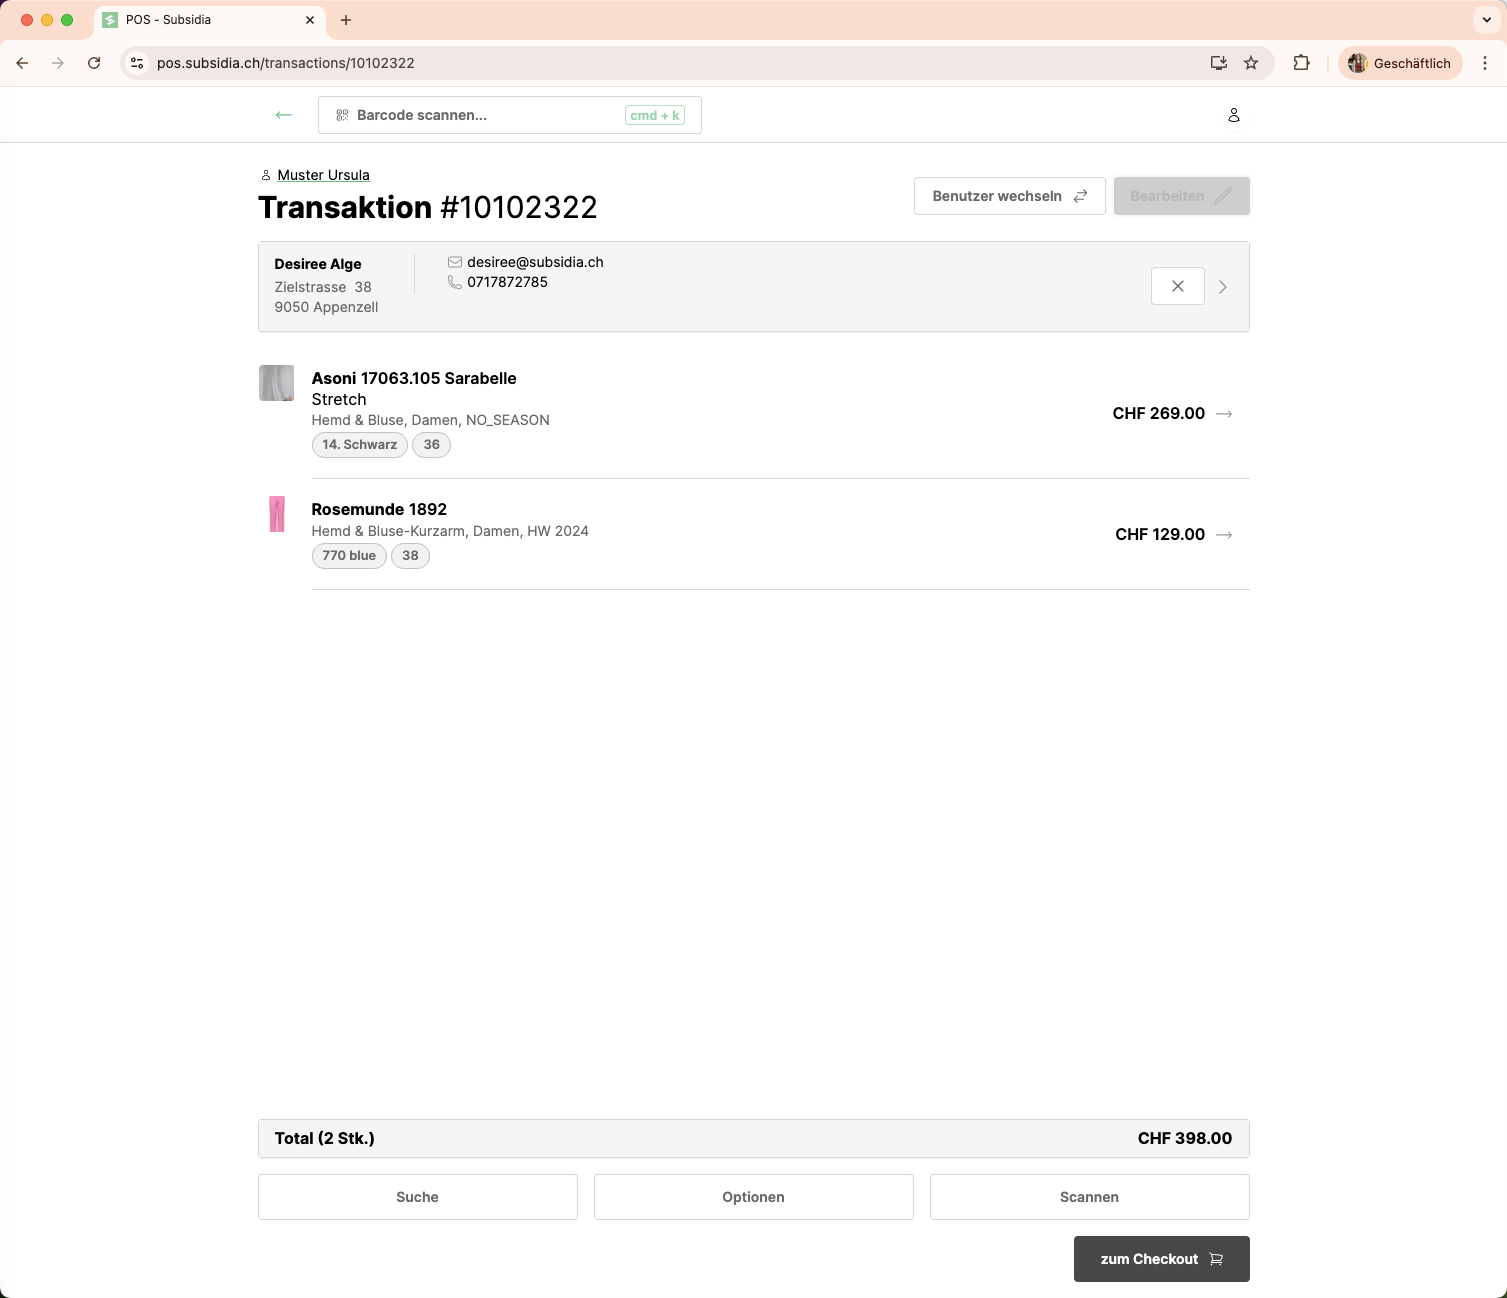This screenshot has height=1298, width=1507.
Task: Click the Muster Ursula user link
Action: click(x=323, y=175)
